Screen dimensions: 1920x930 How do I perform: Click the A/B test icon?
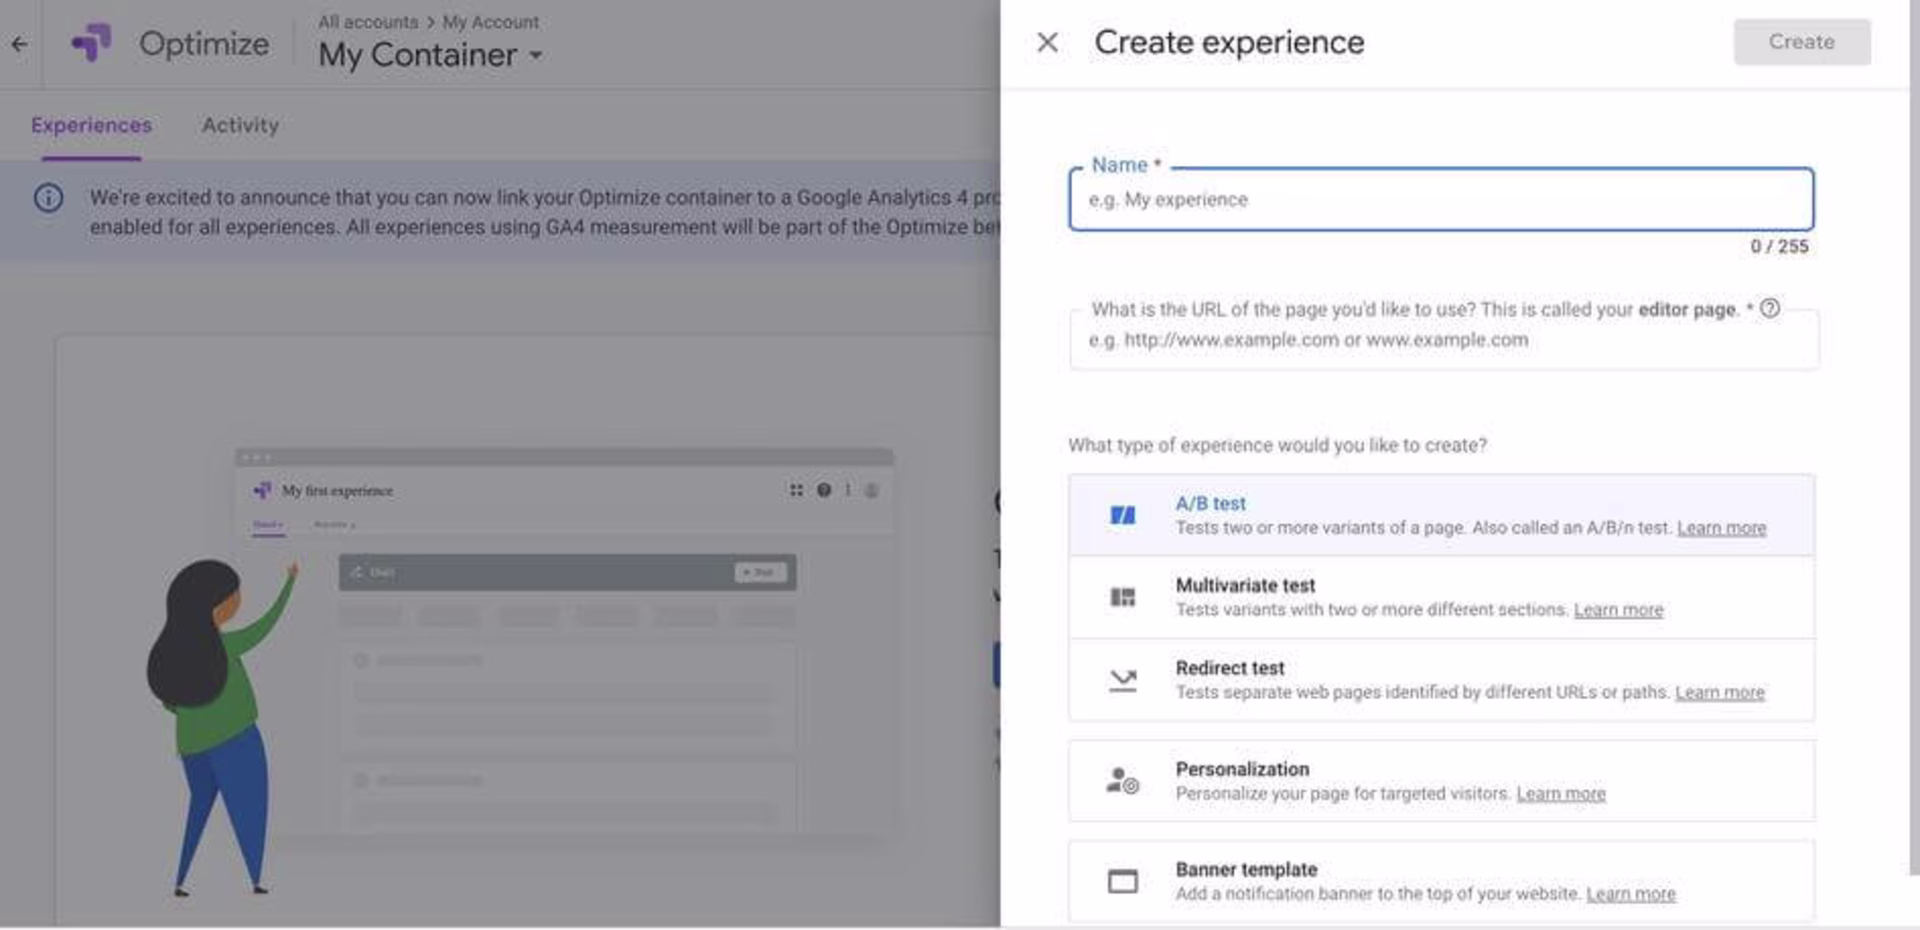[x=1123, y=515]
